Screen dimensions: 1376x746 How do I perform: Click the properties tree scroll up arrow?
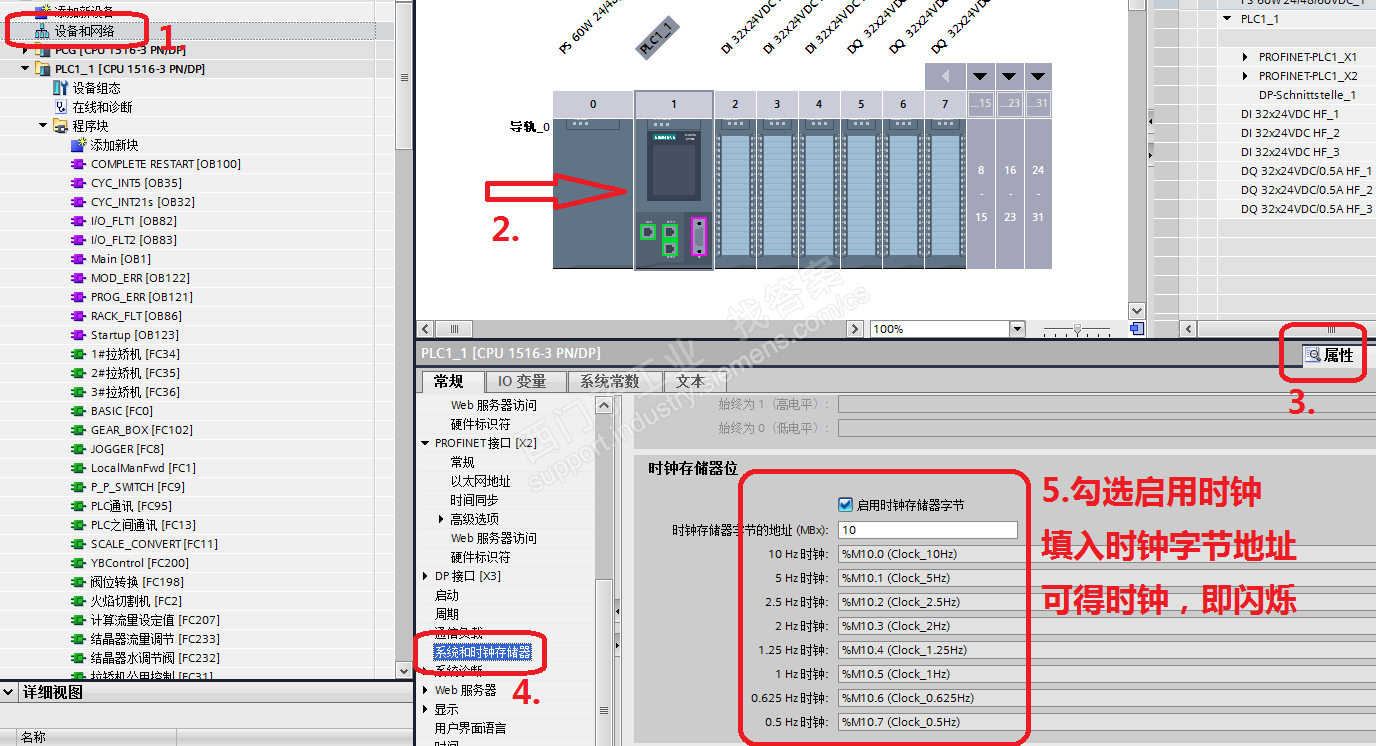[604, 405]
